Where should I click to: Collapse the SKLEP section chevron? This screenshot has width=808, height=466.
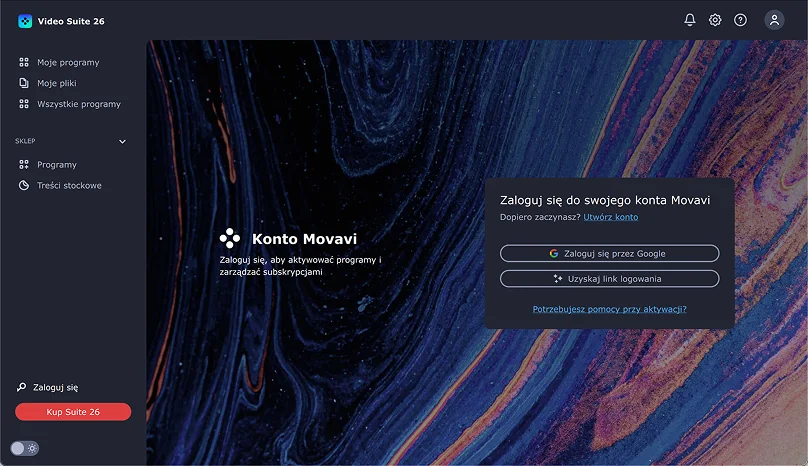[122, 141]
